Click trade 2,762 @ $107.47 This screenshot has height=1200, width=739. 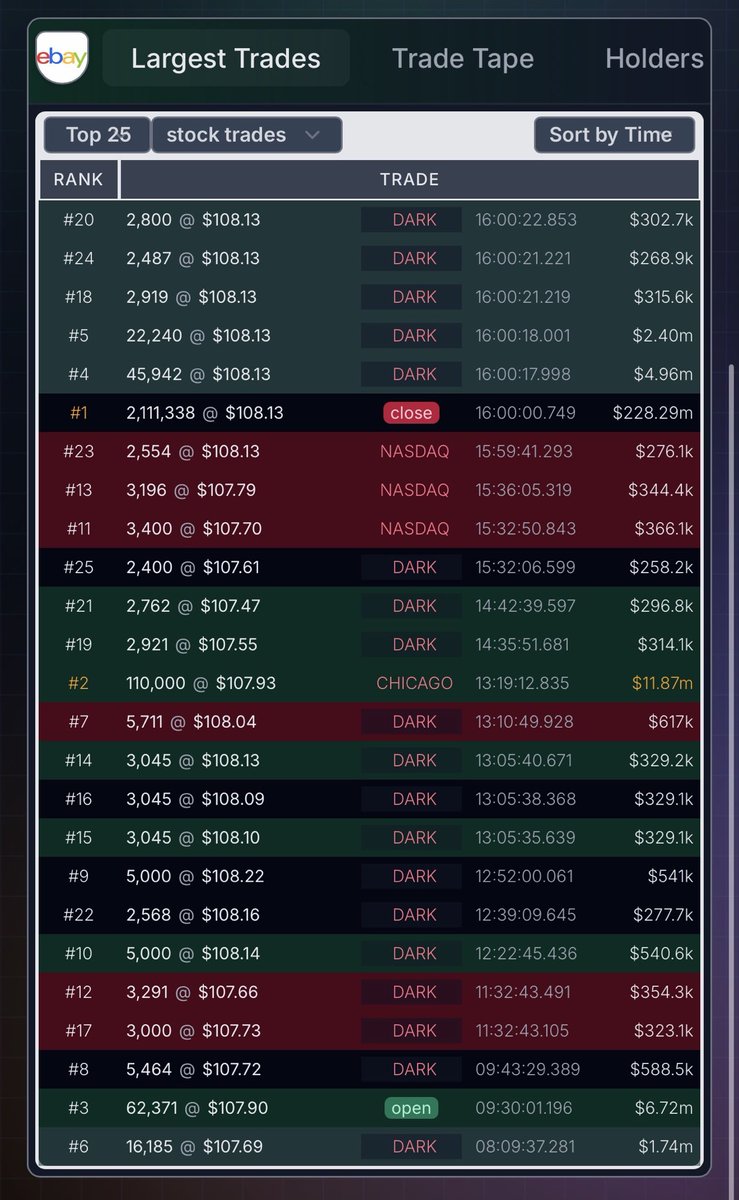(x=193, y=606)
